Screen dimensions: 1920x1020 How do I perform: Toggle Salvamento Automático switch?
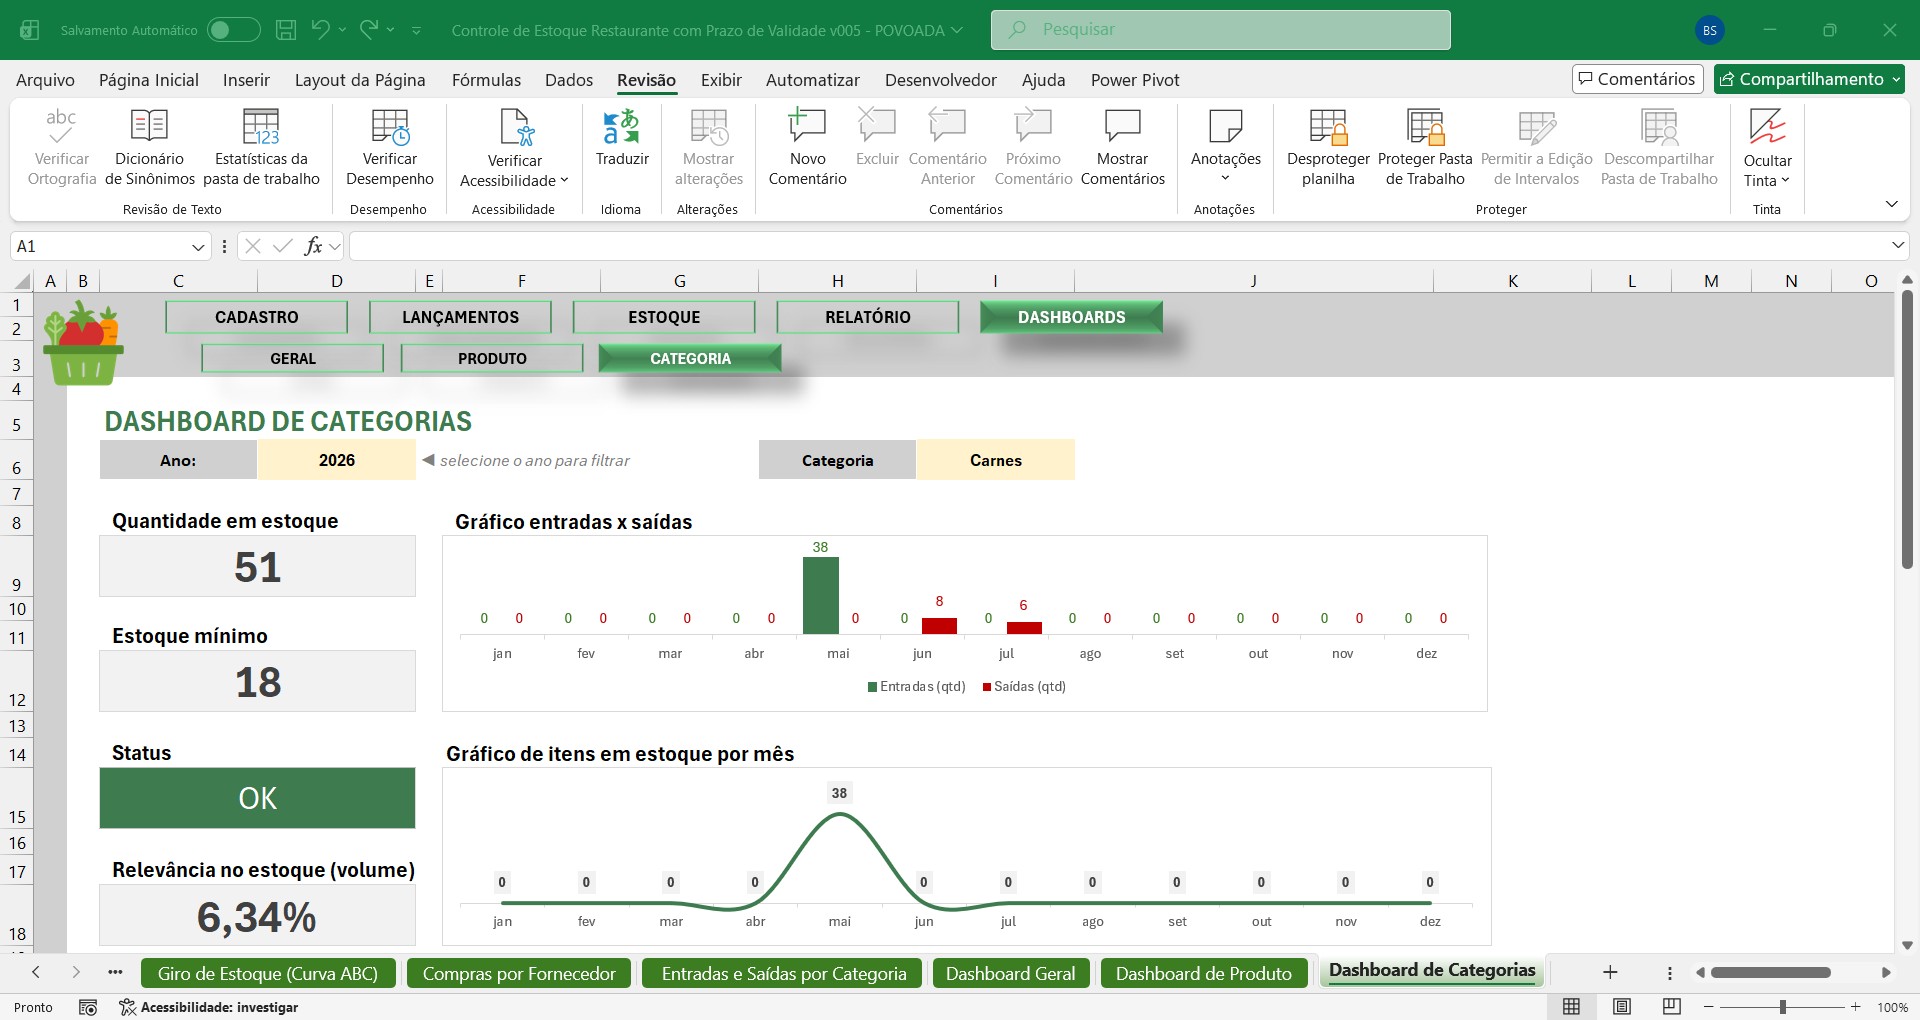233,30
